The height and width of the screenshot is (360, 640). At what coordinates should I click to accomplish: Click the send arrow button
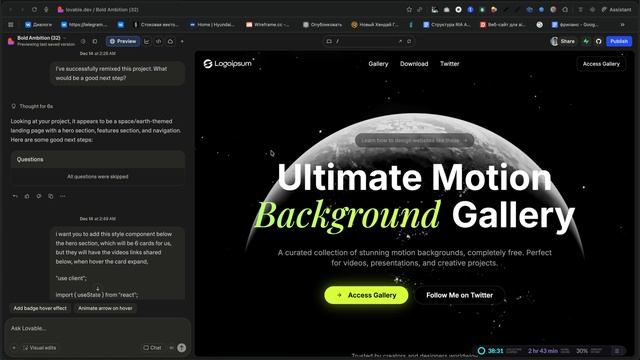182,348
